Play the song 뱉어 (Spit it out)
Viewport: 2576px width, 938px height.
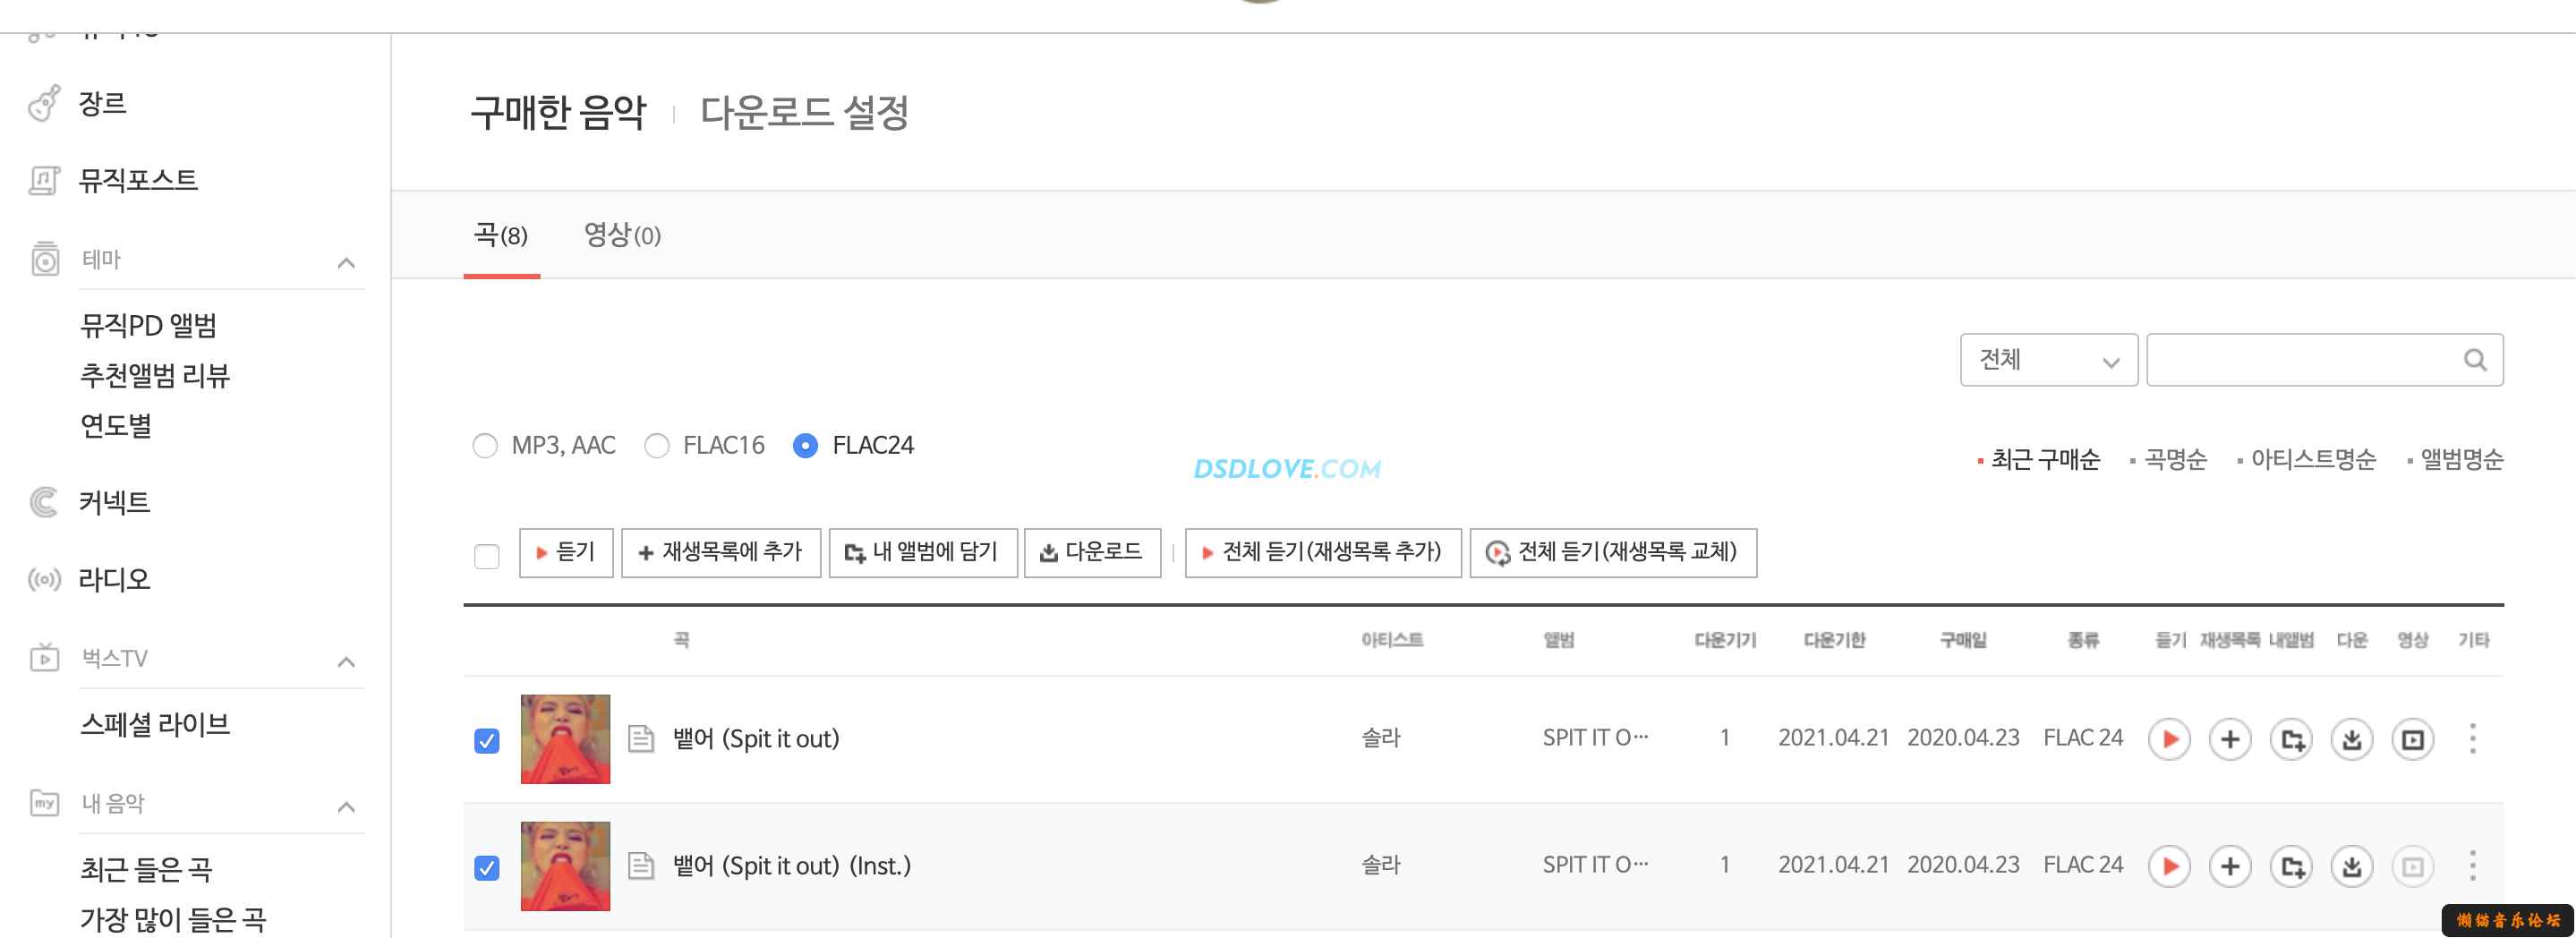[x=2169, y=739]
